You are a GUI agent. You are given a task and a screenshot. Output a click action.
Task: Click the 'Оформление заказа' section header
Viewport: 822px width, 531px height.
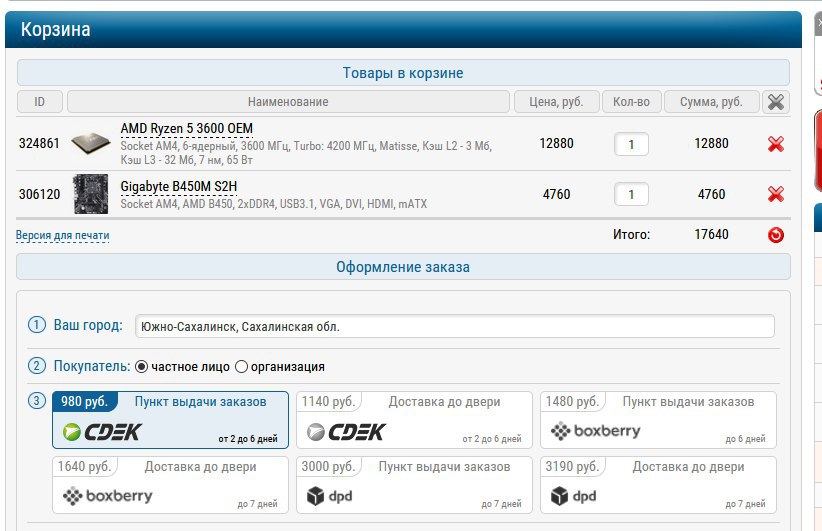(x=403, y=267)
